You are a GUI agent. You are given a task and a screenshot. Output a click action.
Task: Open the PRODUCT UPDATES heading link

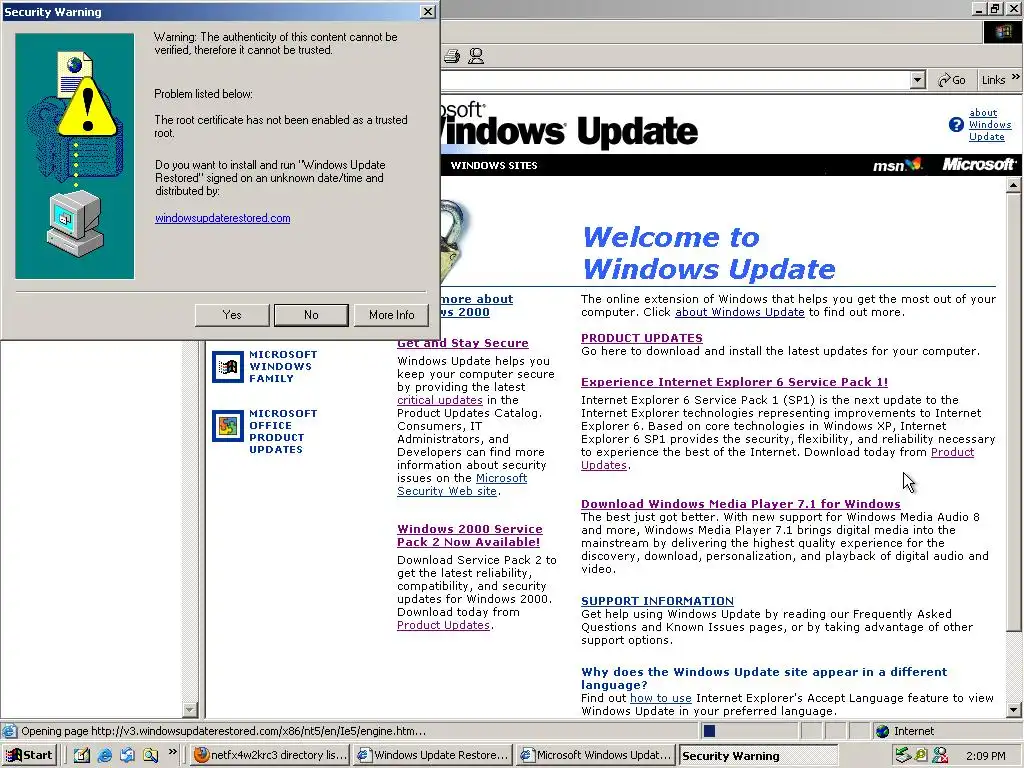click(642, 338)
